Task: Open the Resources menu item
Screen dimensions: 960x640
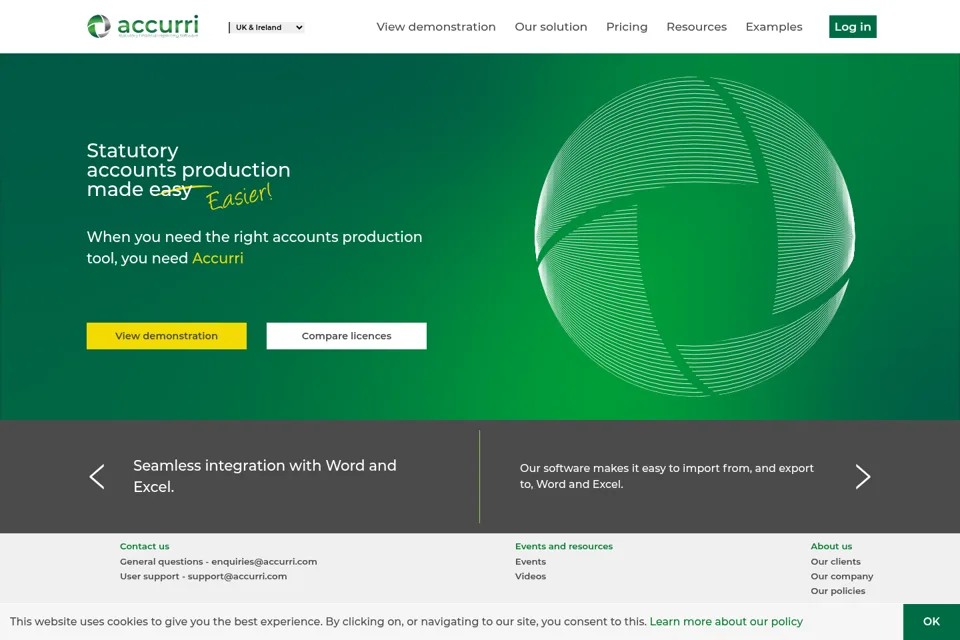Action: point(696,27)
